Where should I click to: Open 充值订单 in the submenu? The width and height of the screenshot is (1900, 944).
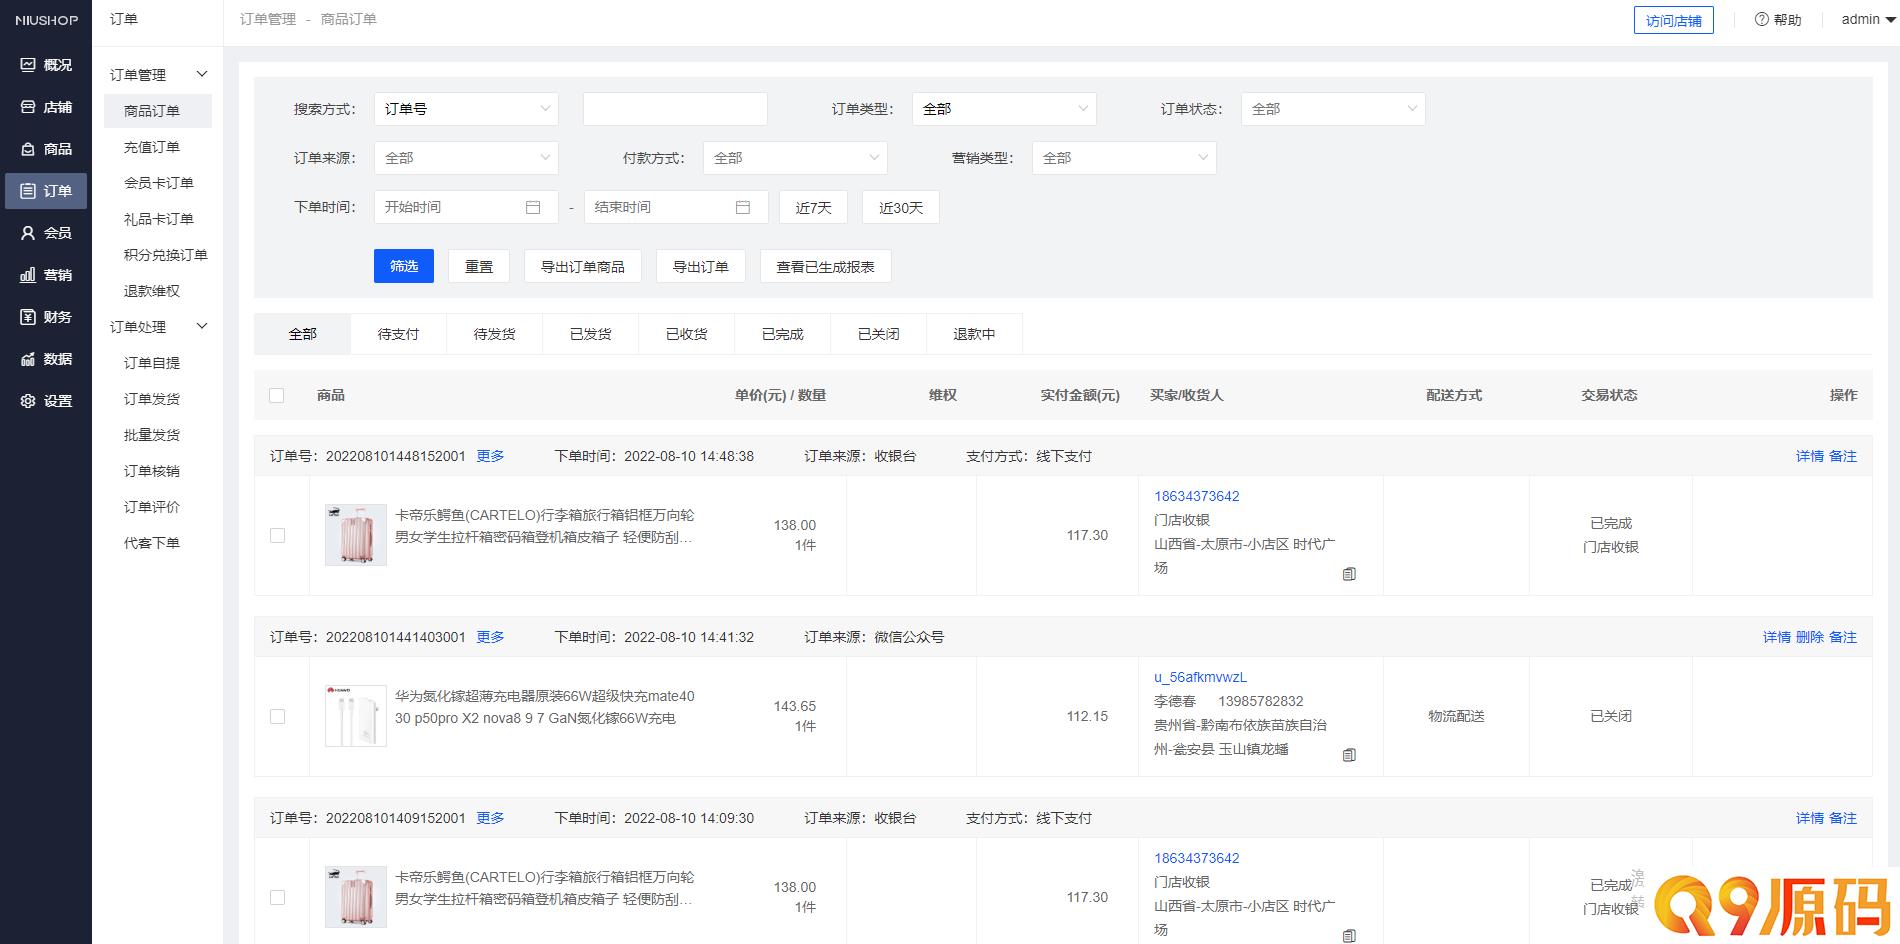pyautogui.click(x=152, y=147)
